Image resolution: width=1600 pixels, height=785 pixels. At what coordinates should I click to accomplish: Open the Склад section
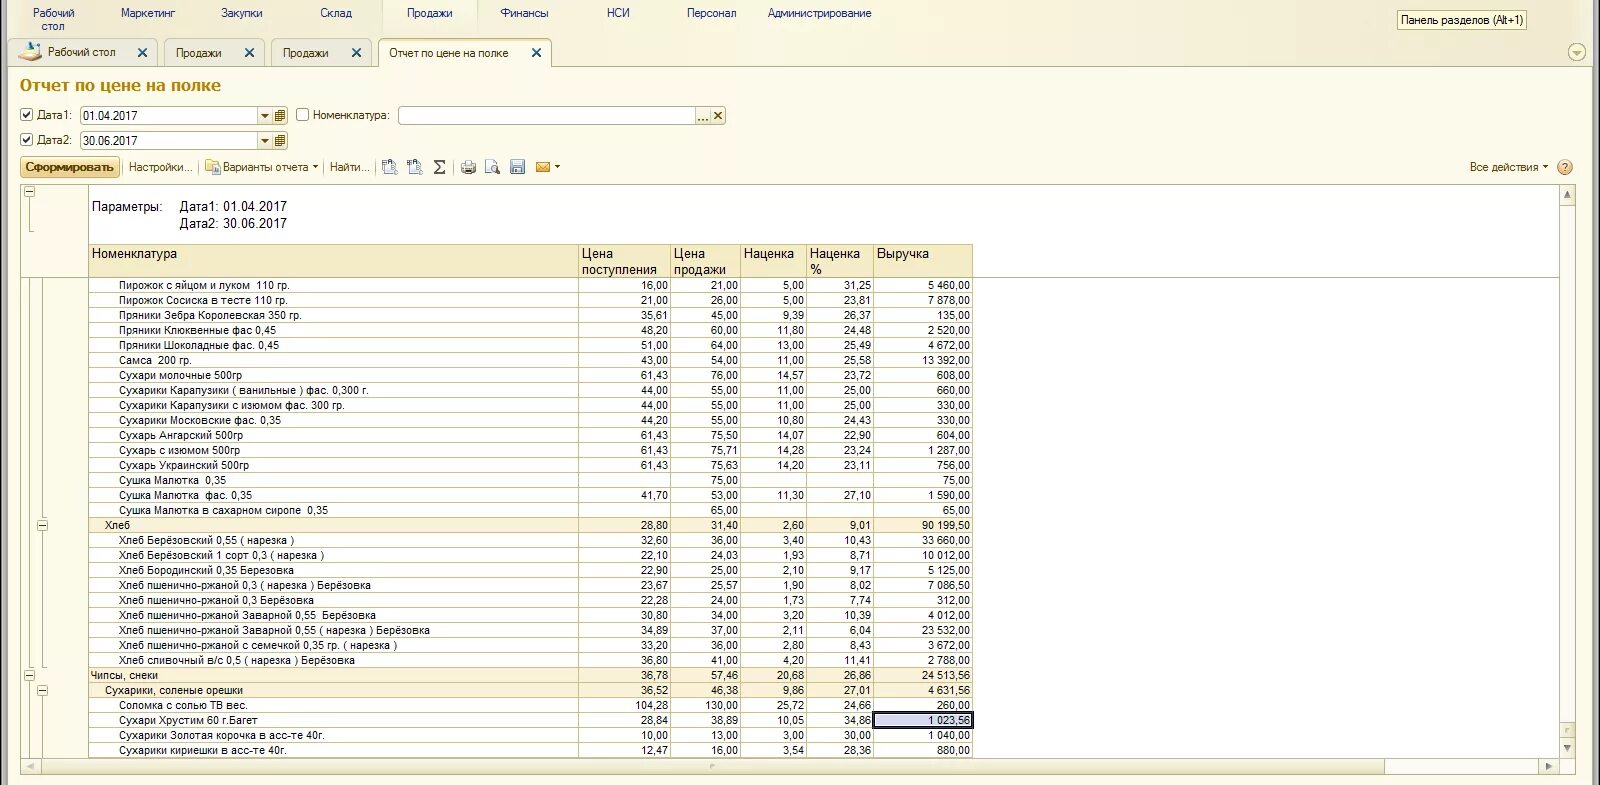click(x=336, y=13)
